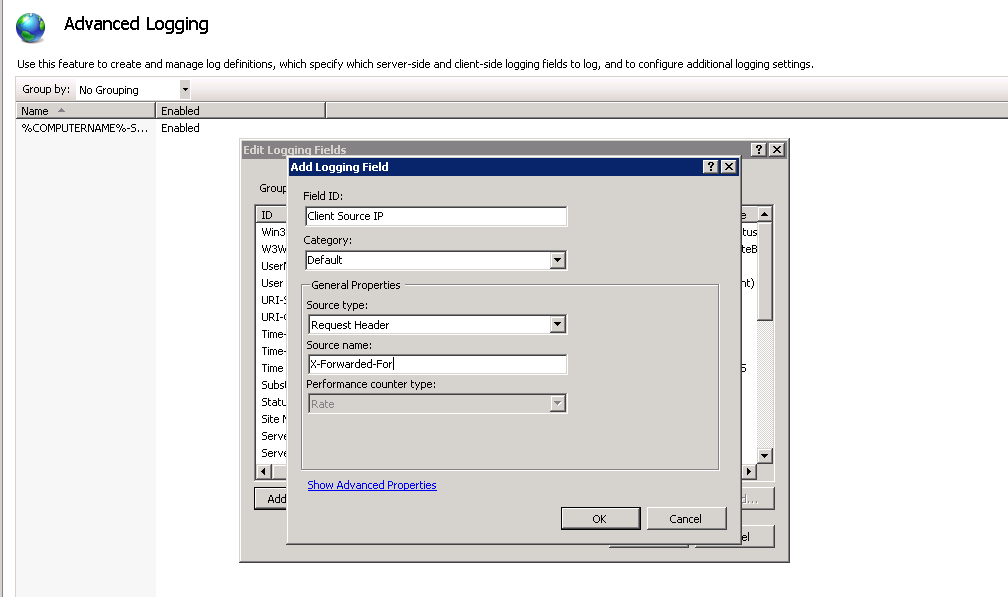Viewport: 1008px width, 597px height.
Task: Click the Add button in Edit Logging Fields
Action: click(271, 498)
